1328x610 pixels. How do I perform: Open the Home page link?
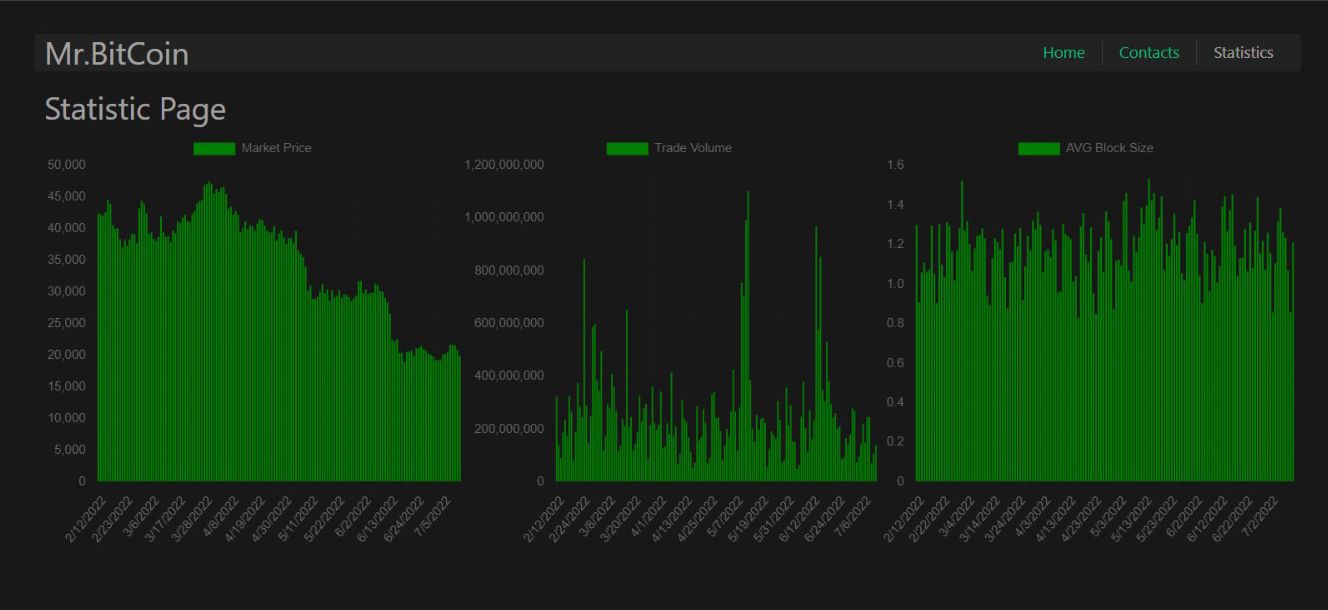(x=1063, y=53)
